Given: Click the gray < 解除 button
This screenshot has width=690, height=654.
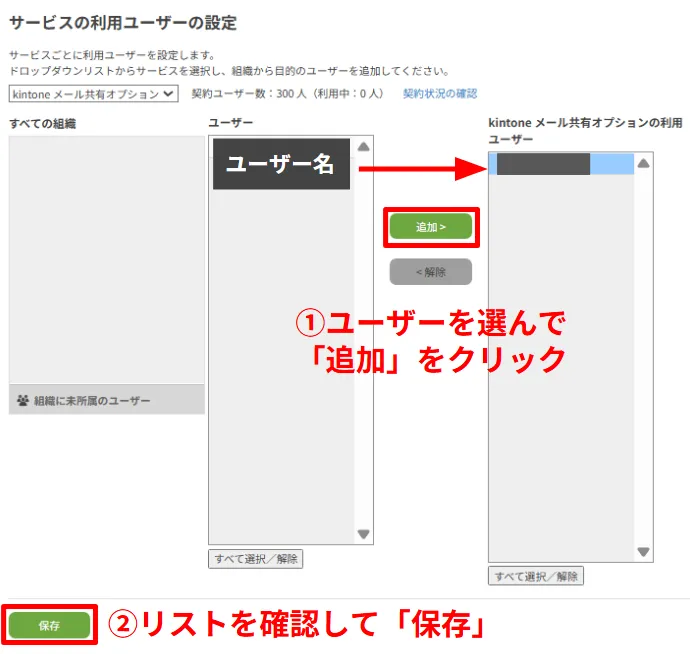Looking at the screenshot, I should pyautogui.click(x=430, y=272).
